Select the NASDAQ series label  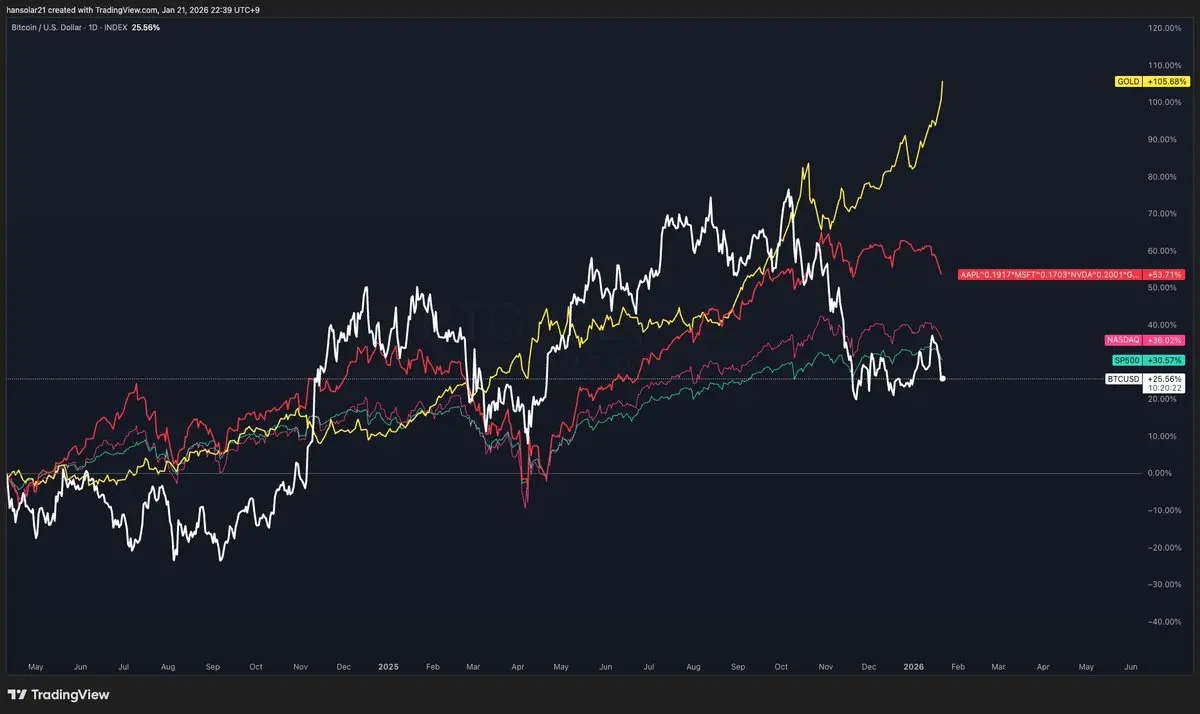coord(1122,340)
